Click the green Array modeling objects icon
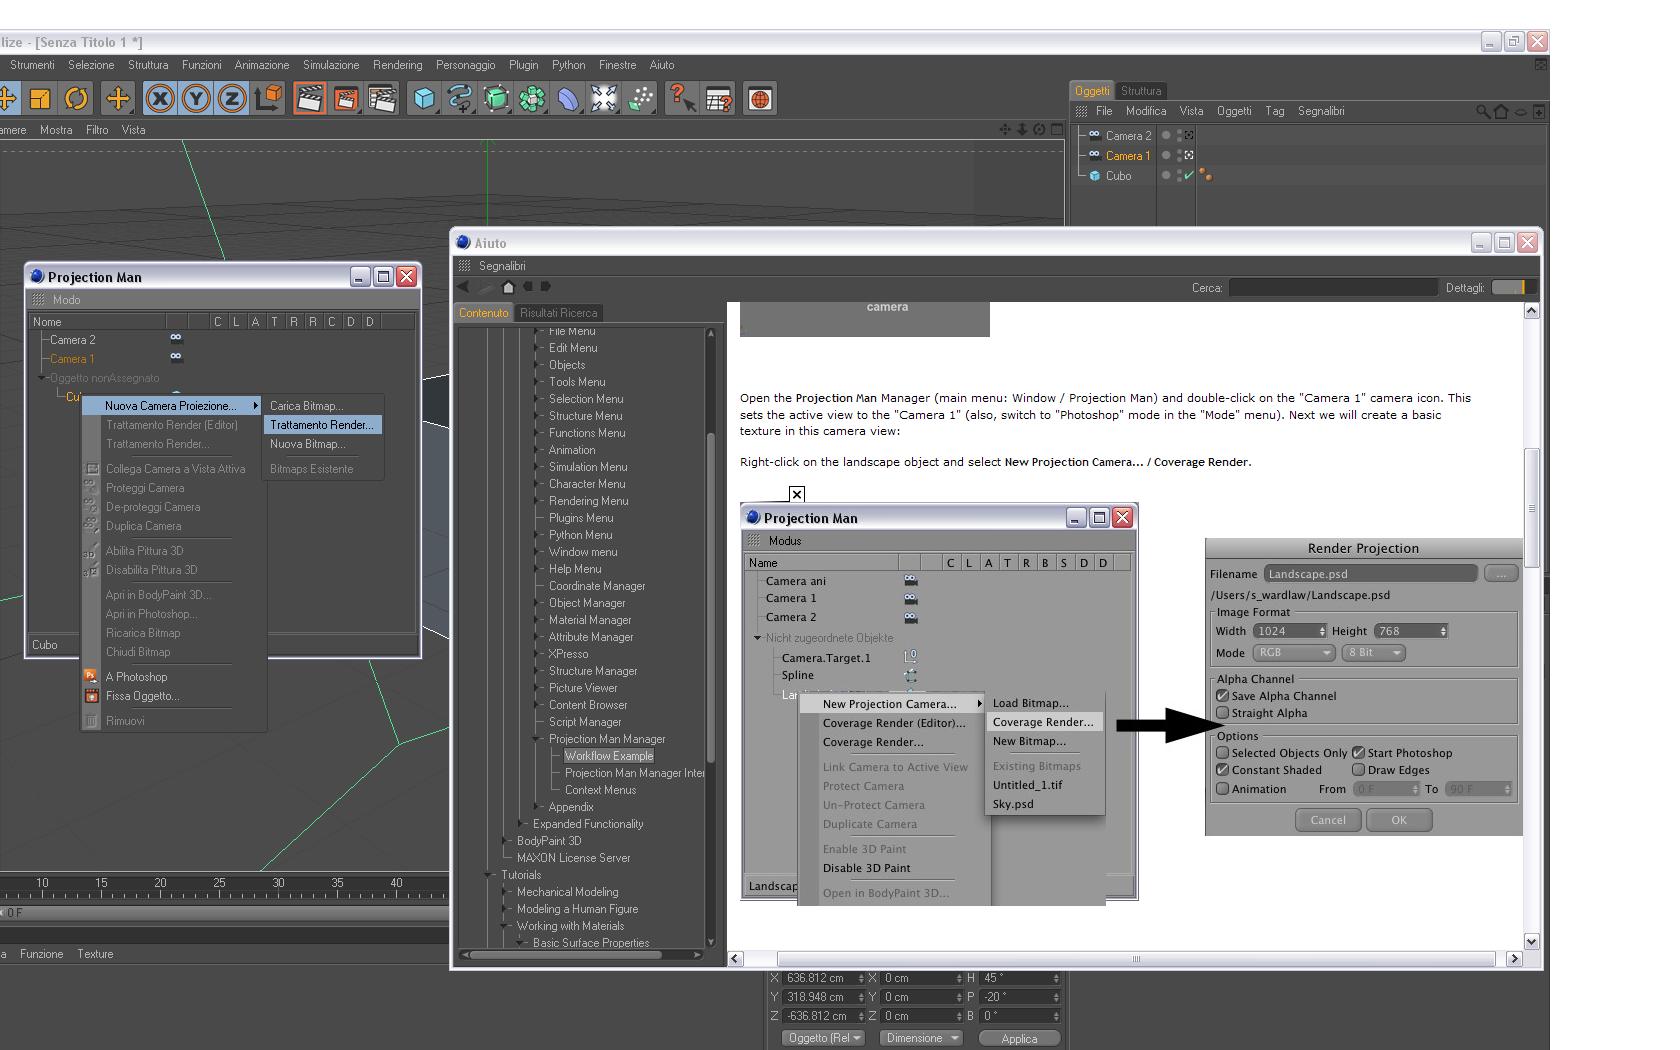 (533, 98)
